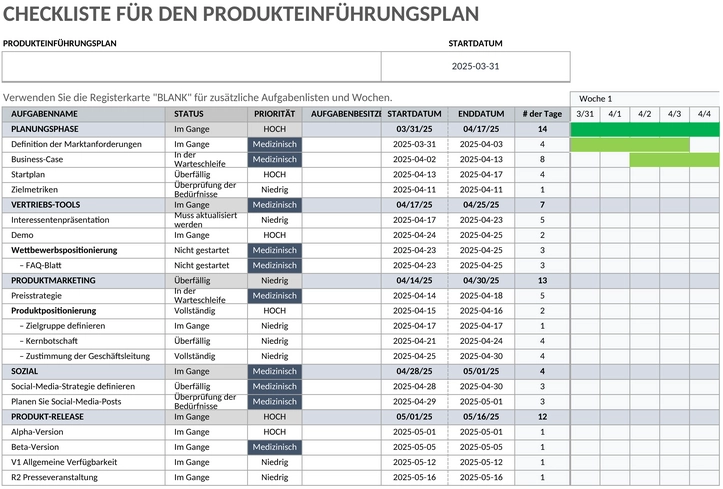Screen dimensions: 723x489
Task: Click the light green Marktanforderungen Gantt bar
Action: coord(630,145)
